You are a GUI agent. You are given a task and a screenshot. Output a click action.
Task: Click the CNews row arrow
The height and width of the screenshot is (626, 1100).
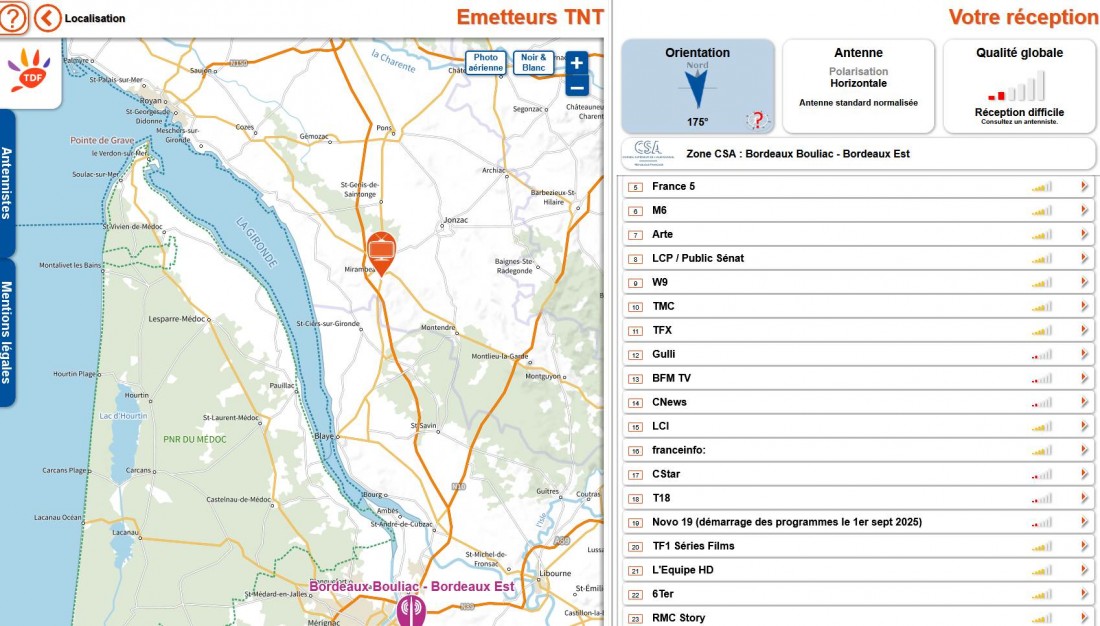coord(1084,402)
